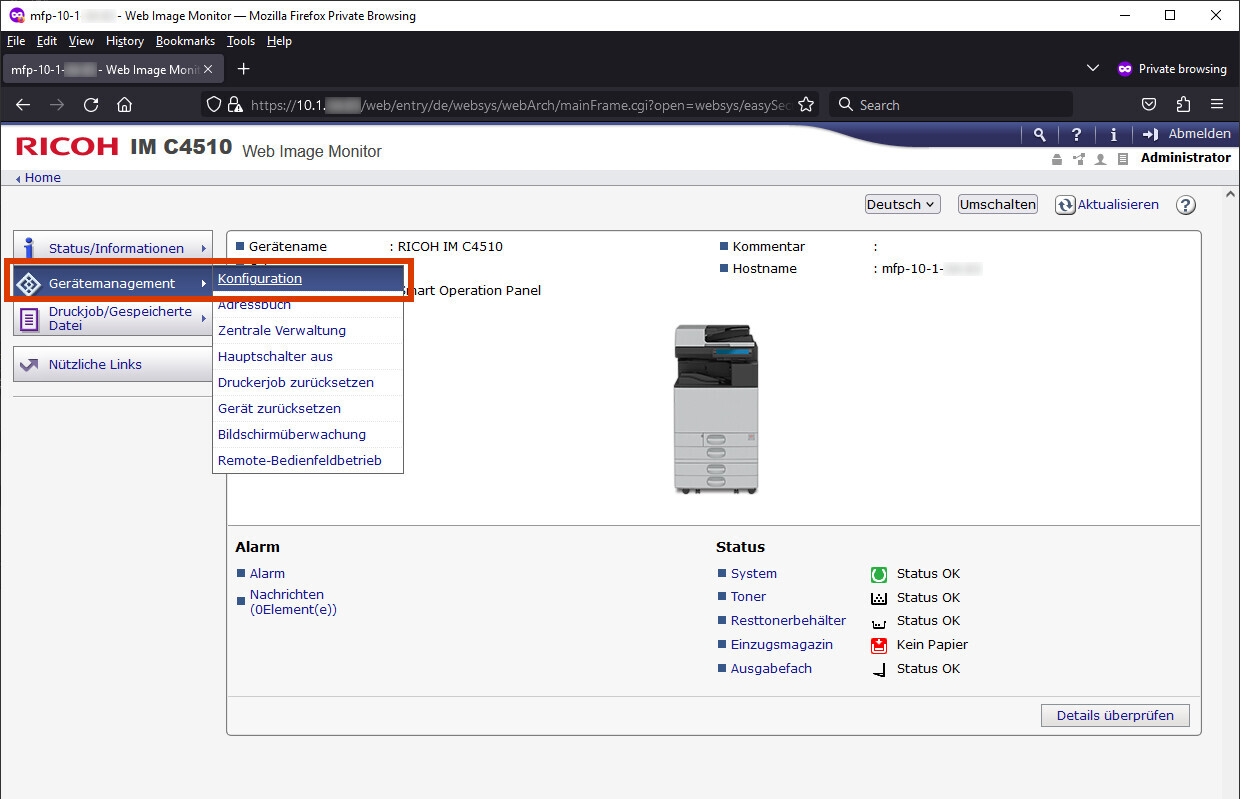Open the System status link
The image size is (1240, 799).
click(754, 573)
